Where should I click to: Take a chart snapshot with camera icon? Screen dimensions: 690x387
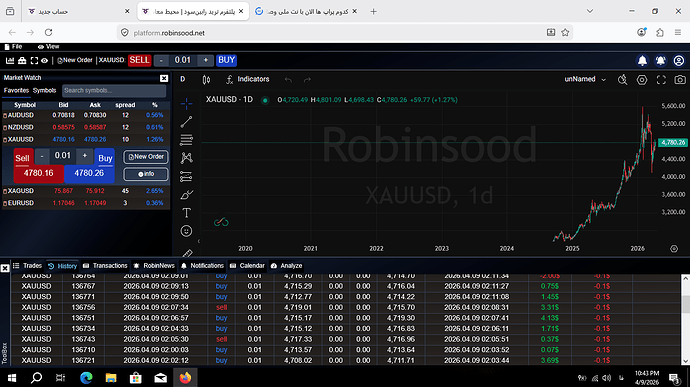coord(680,80)
